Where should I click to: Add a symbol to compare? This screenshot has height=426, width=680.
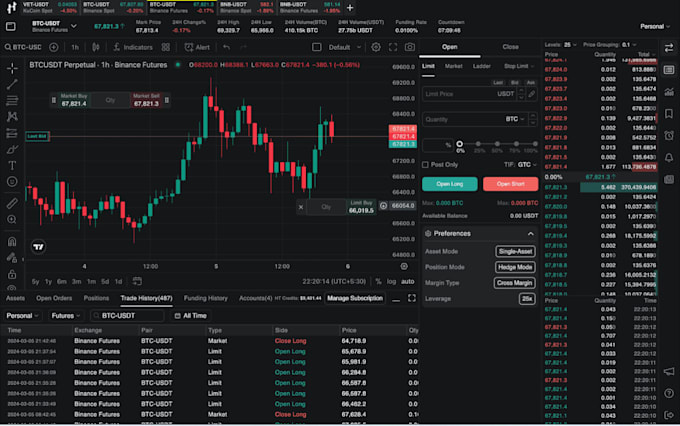54,47
